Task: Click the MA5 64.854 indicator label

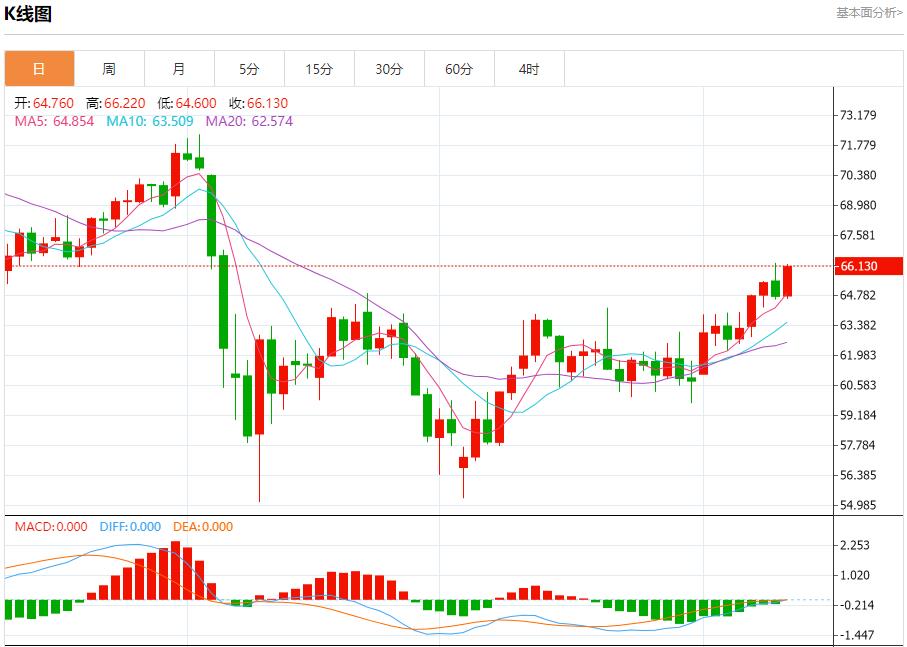Action: (x=54, y=121)
